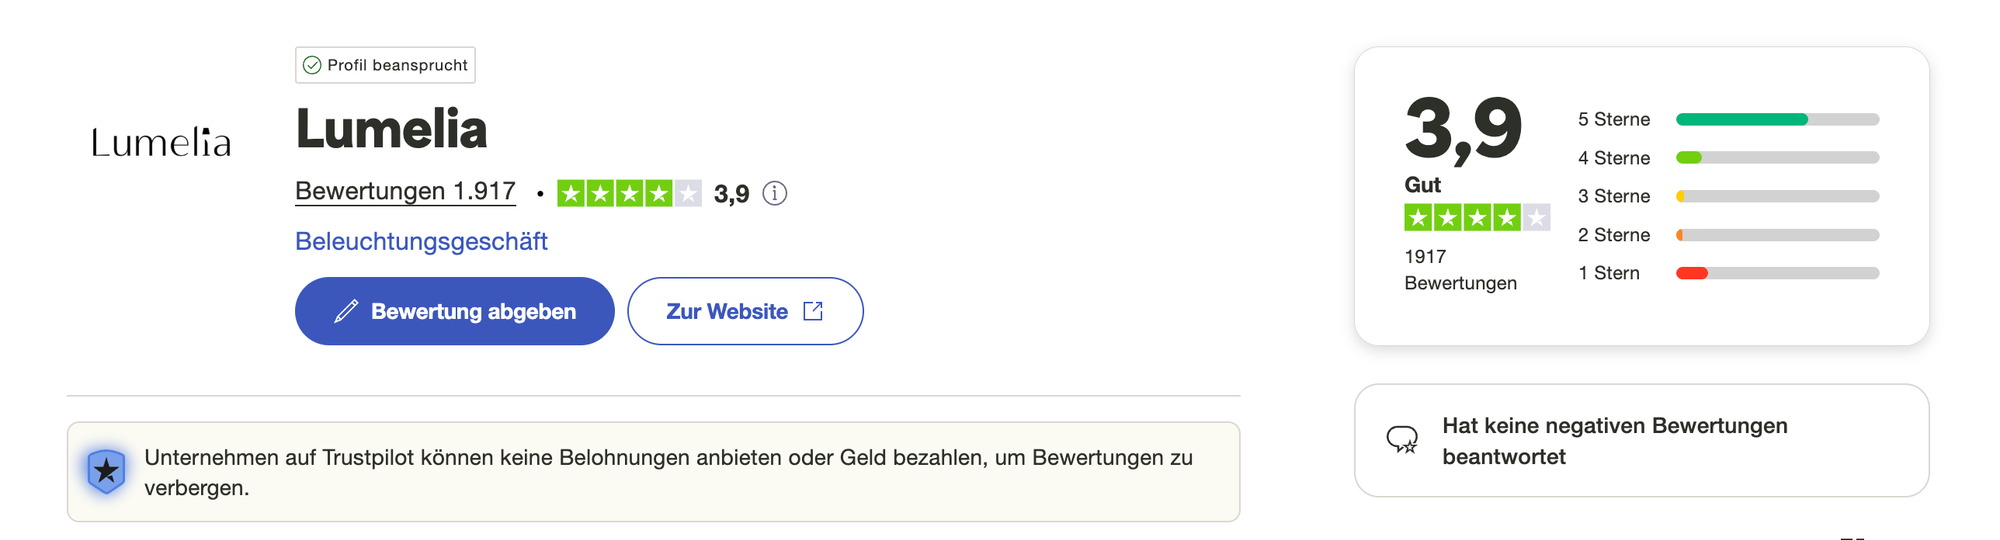Open the Bewertungen 1.917 link
Screen dimensions: 2000x540
click(405, 191)
